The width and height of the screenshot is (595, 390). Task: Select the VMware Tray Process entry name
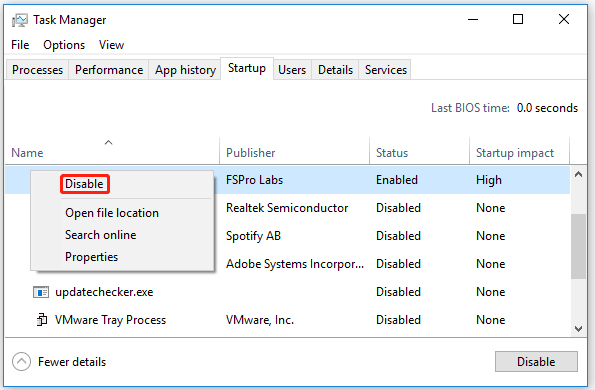[110, 320]
